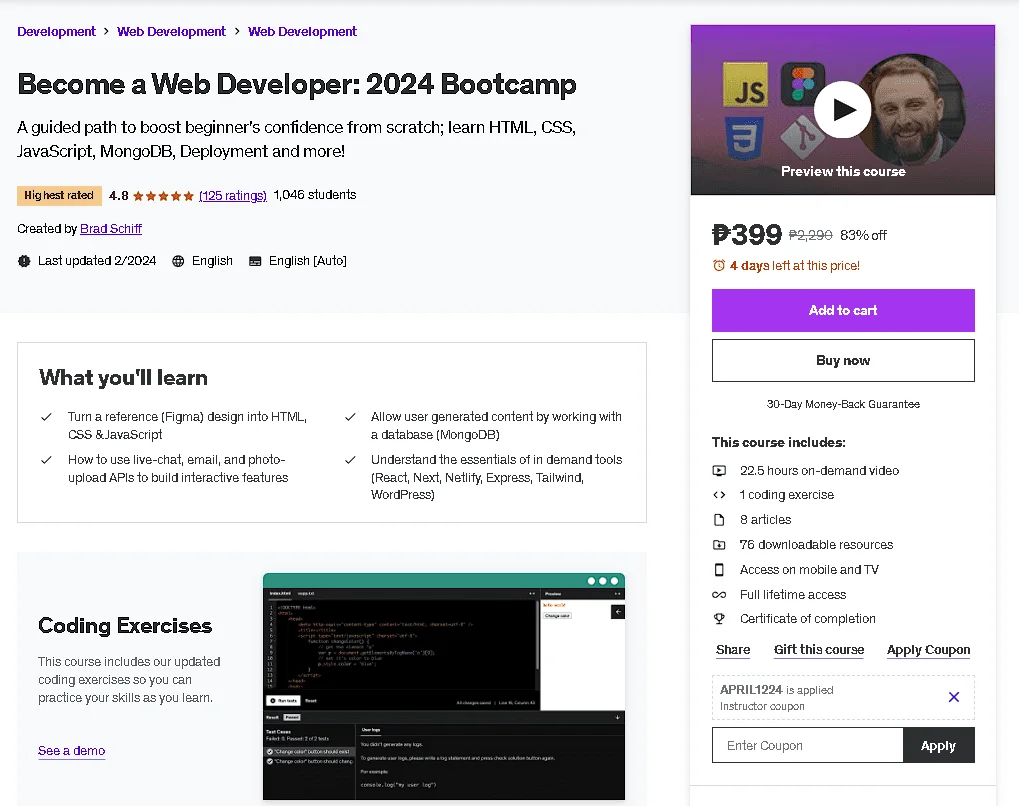Click the Apply Coupon link

(x=928, y=650)
